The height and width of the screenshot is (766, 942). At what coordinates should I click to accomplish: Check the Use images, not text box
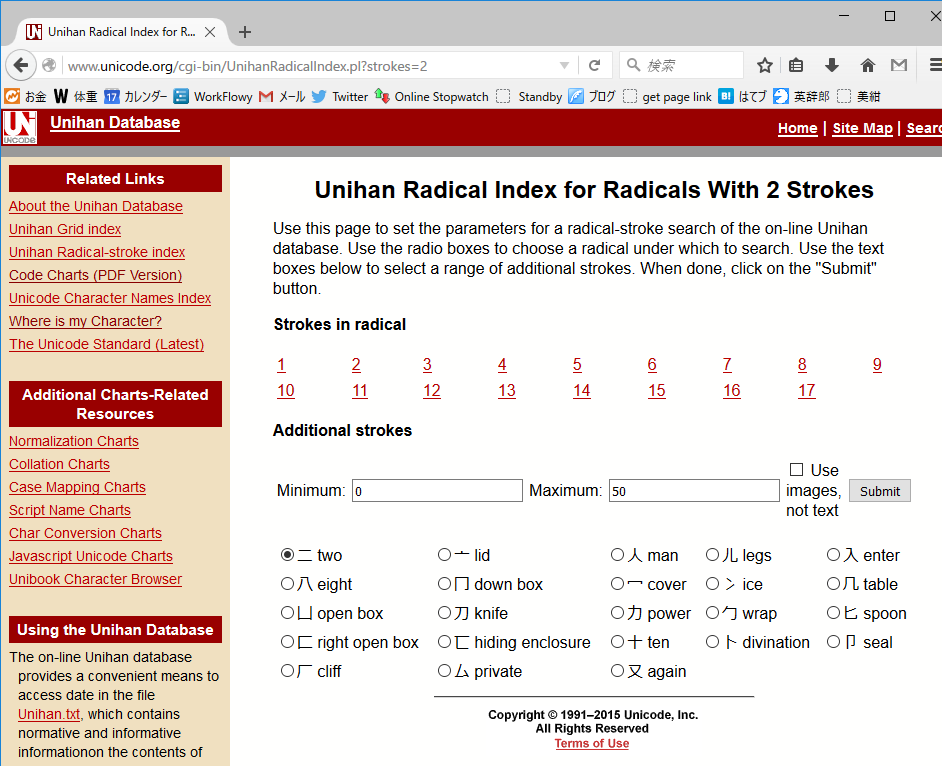[796, 469]
